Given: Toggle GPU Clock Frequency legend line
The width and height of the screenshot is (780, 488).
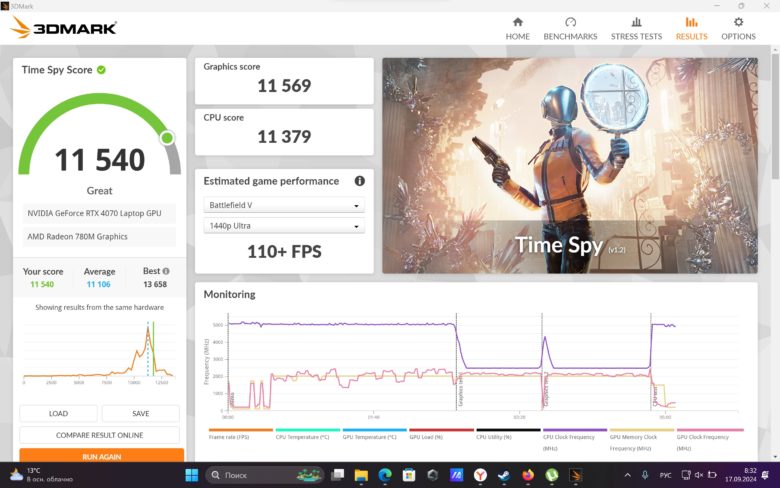Looking at the screenshot, I should (x=709, y=439).
